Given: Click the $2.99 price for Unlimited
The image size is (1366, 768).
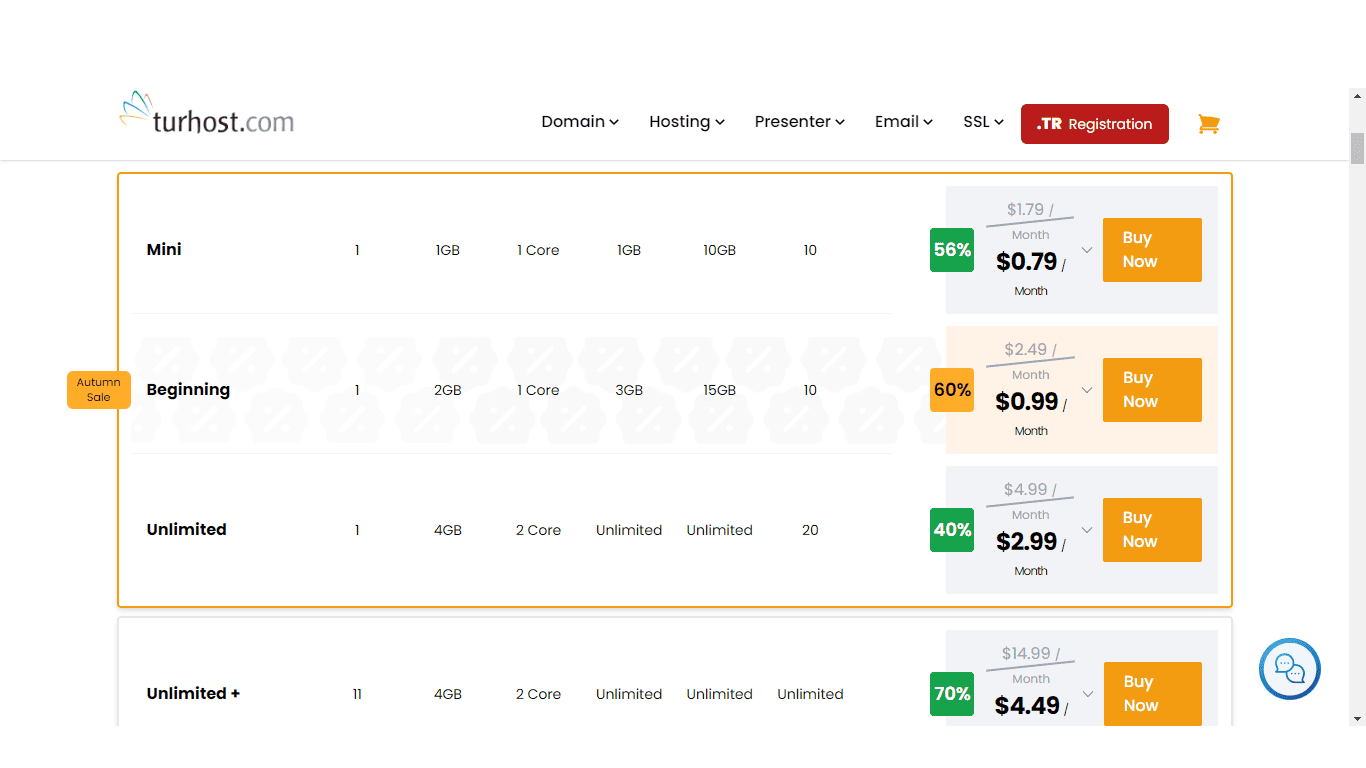Looking at the screenshot, I should click(x=1026, y=542).
